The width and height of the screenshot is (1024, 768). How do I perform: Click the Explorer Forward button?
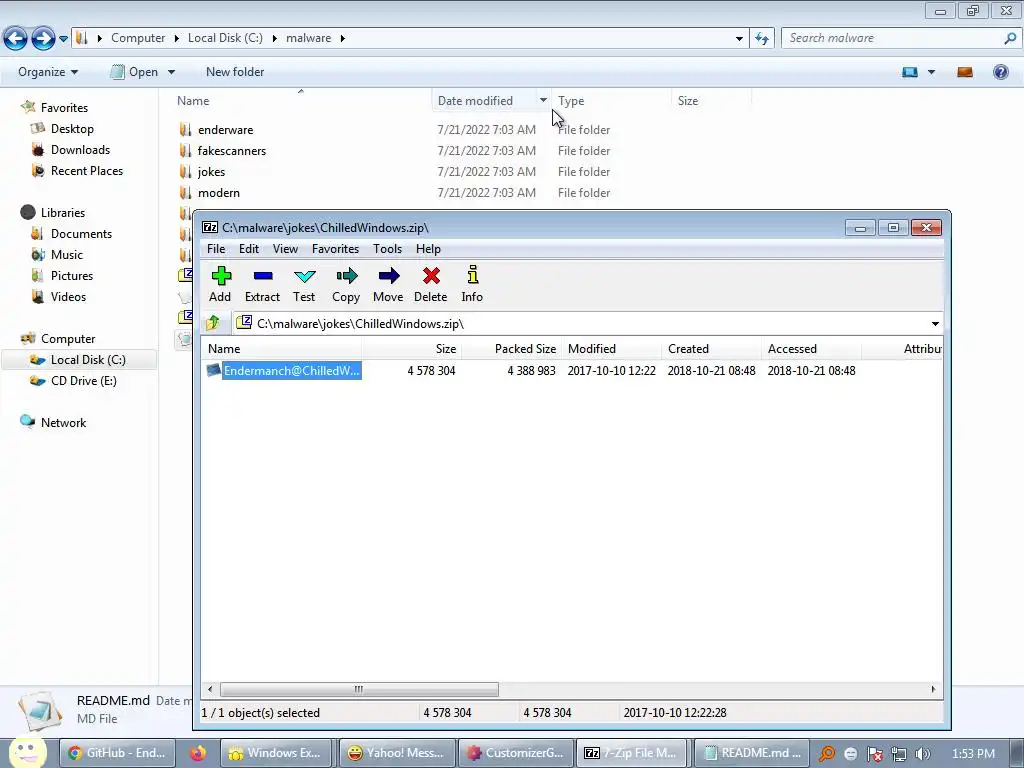click(43, 39)
